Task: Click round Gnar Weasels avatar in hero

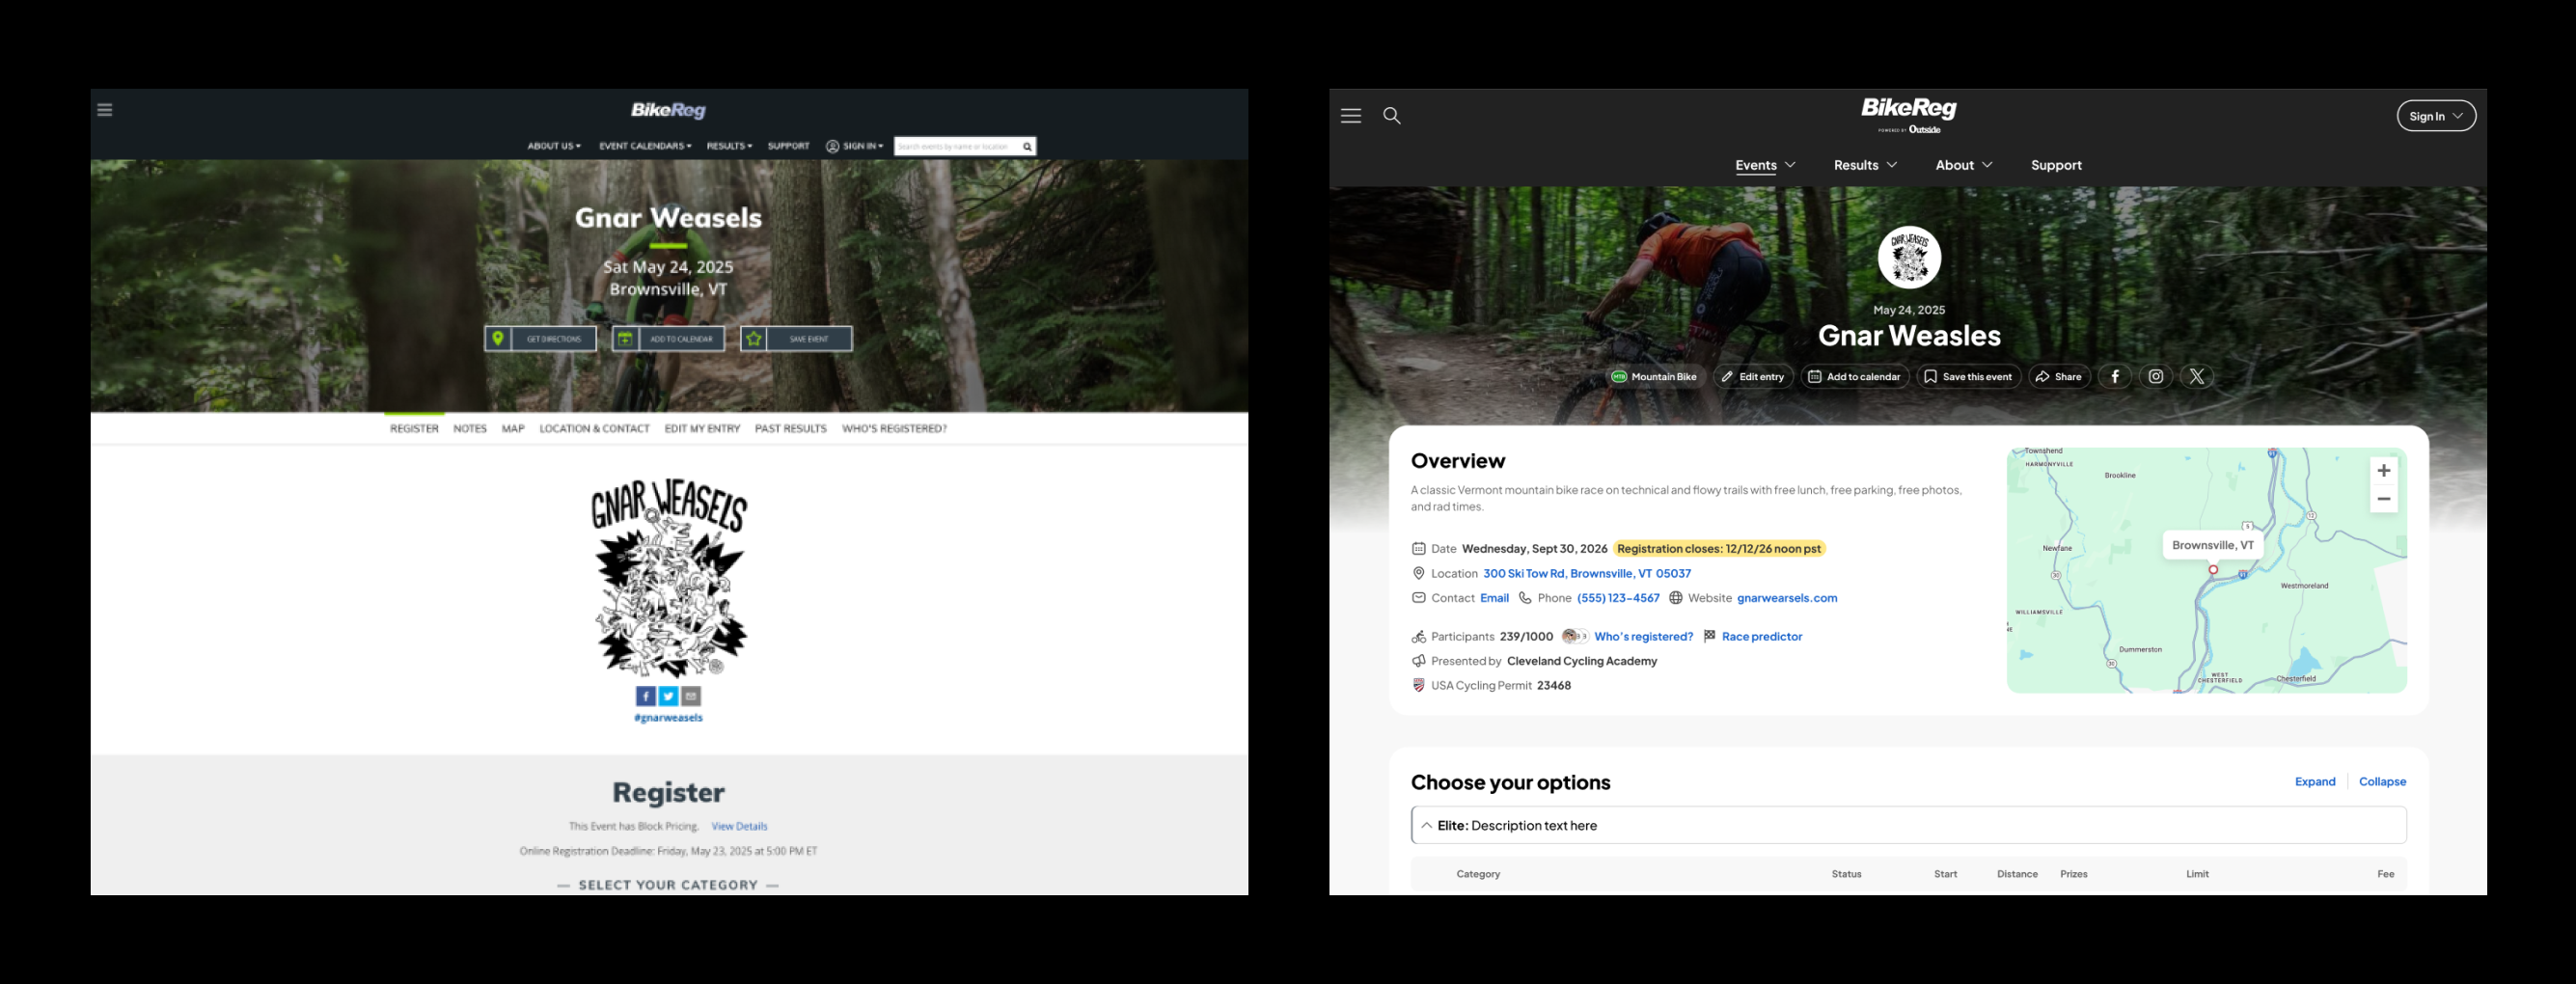Action: click(x=1909, y=258)
